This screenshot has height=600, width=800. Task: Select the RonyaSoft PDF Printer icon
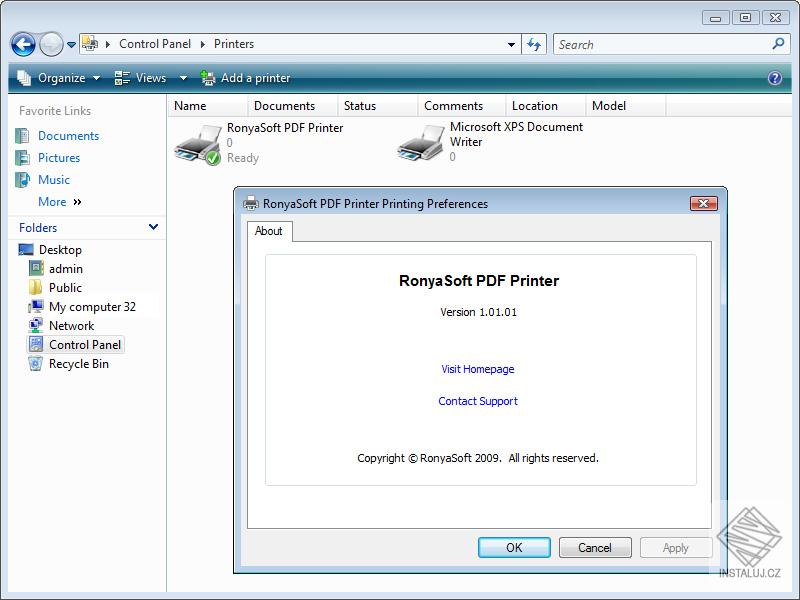tap(198, 144)
